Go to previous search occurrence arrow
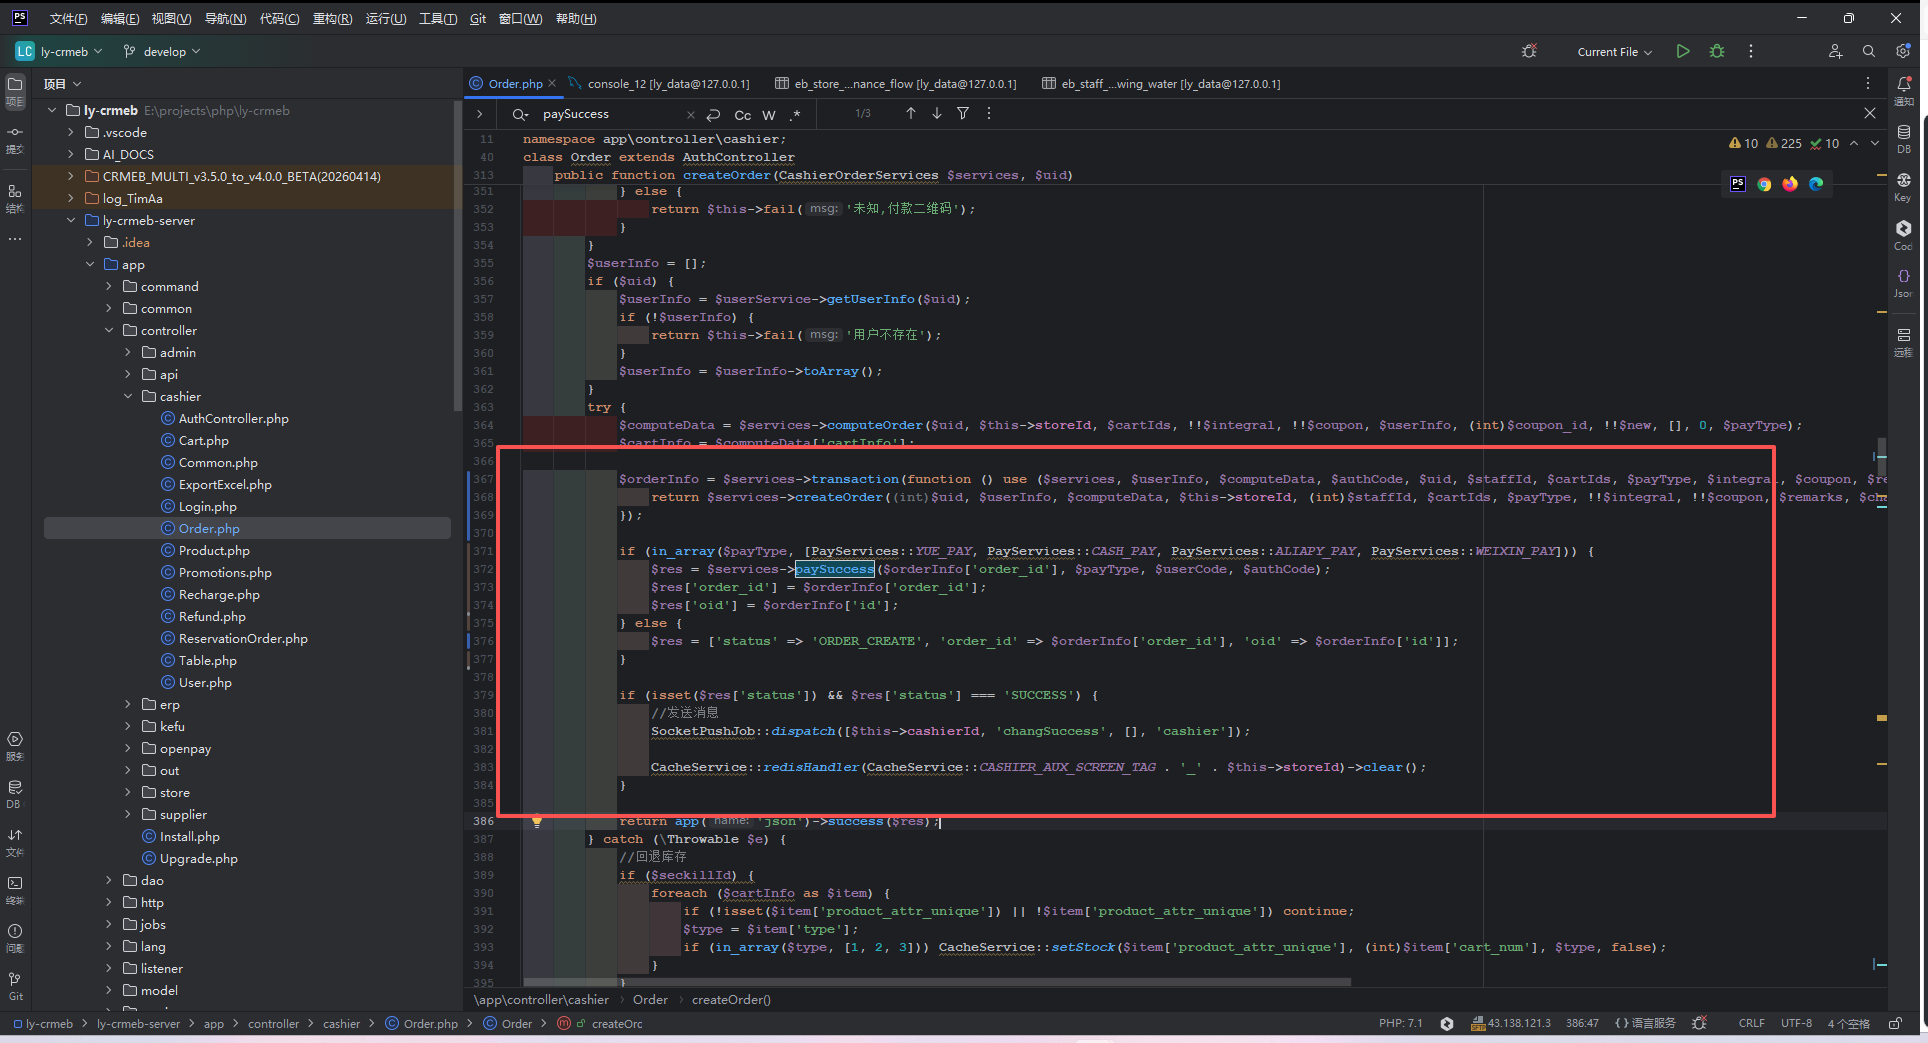Viewport: 1928px width, 1043px height. pos(911,114)
